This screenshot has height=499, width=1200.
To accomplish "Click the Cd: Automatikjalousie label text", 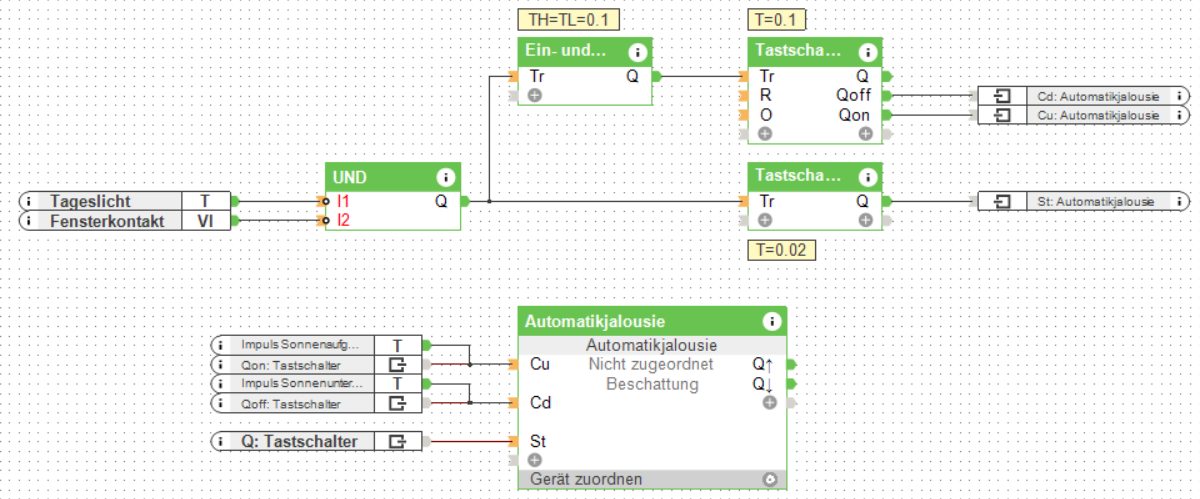I will [x=1099, y=96].
